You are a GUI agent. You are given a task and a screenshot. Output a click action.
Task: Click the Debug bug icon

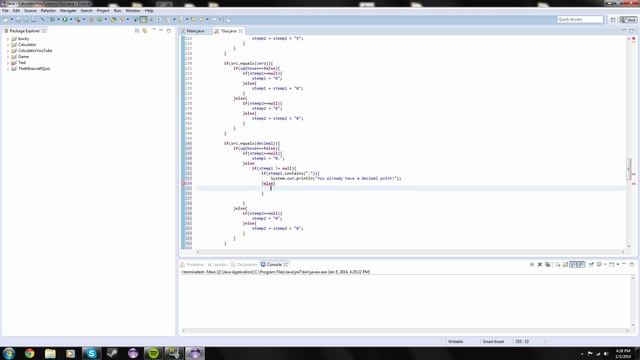(x=52, y=20)
